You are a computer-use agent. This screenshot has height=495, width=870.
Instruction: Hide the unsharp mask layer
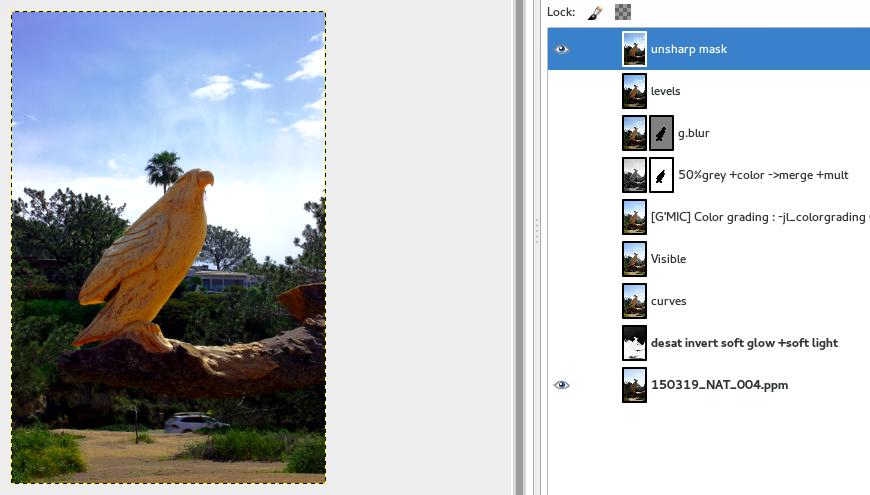coord(562,49)
